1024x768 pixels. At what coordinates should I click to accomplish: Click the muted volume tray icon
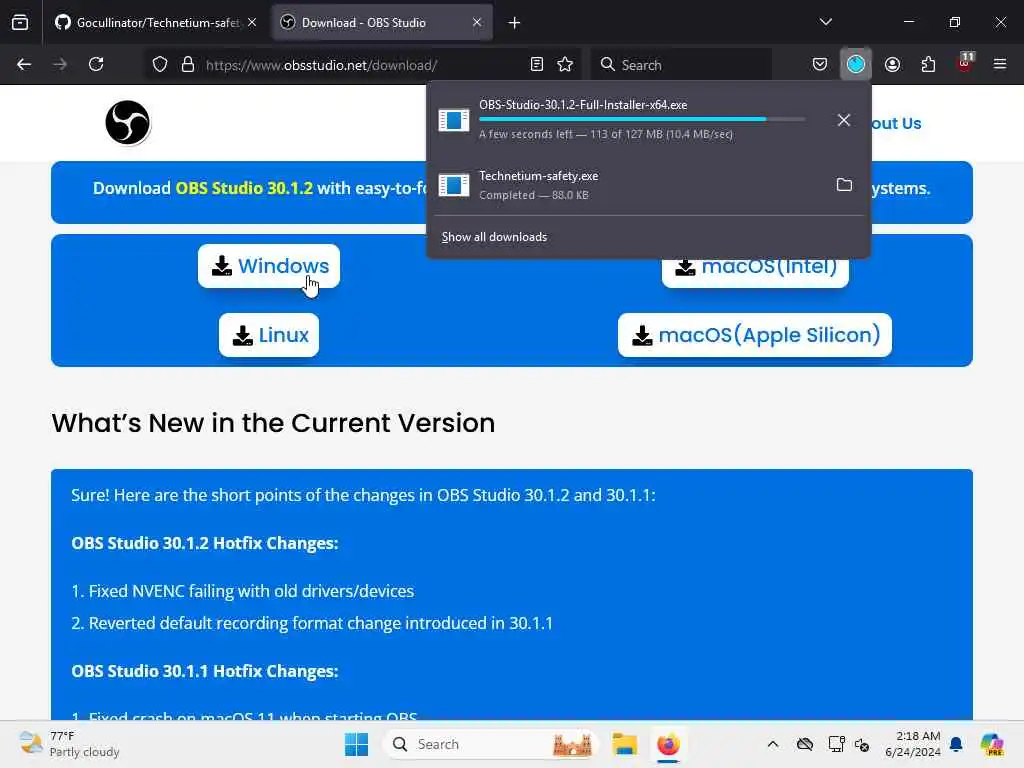pos(862,744)
